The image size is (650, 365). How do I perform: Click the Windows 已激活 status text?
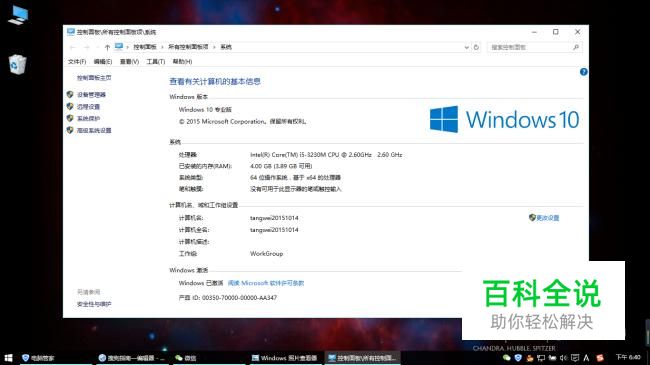pyautogui.click(x=201, y=283)
